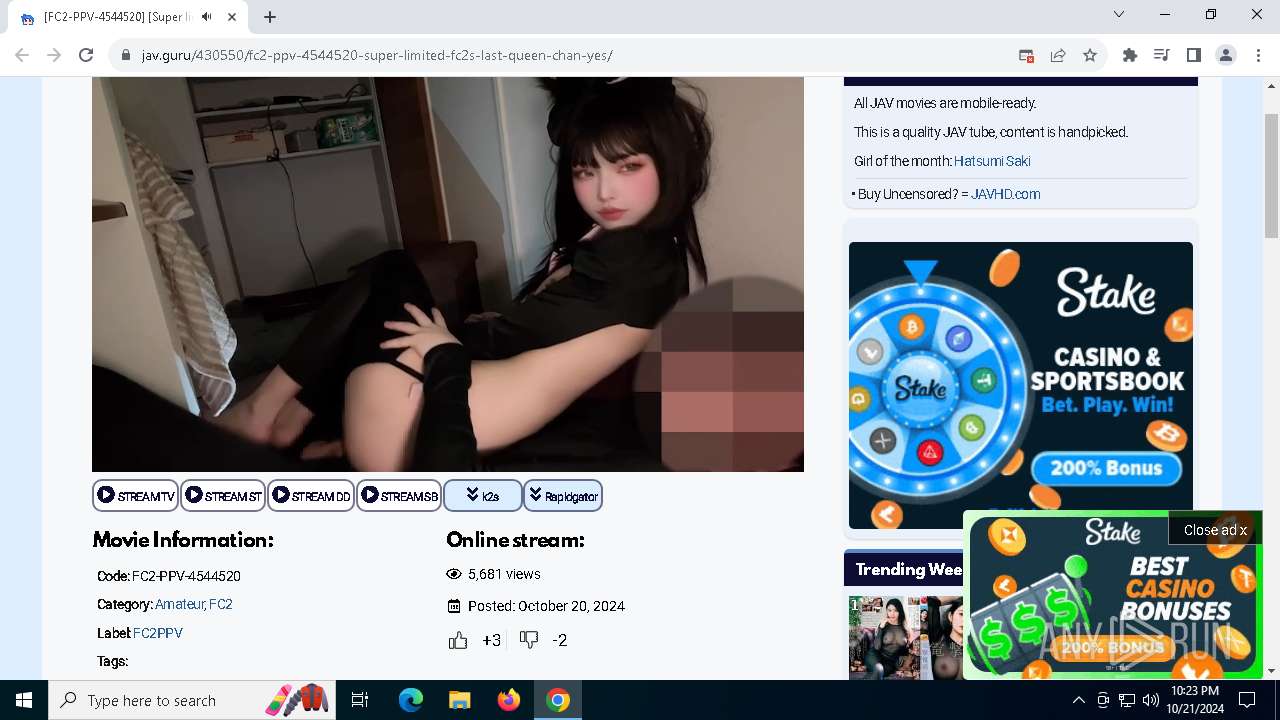1280x720 pixels.
Task: Toggle the Chrome side panel
Action: tap(1194, 55)
